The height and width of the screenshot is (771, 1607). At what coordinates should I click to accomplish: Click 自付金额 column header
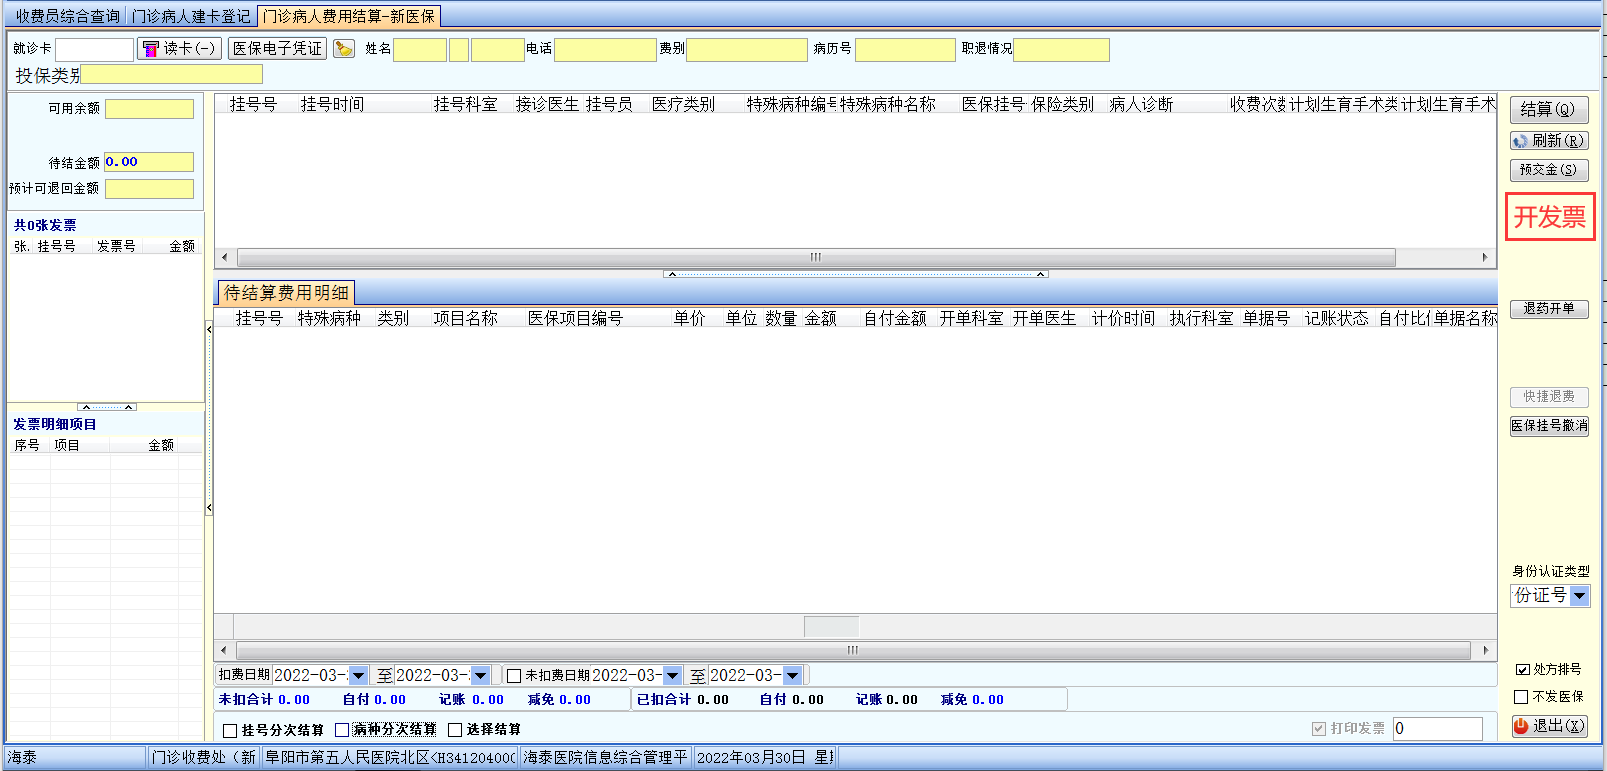click(x=895, y=318)
